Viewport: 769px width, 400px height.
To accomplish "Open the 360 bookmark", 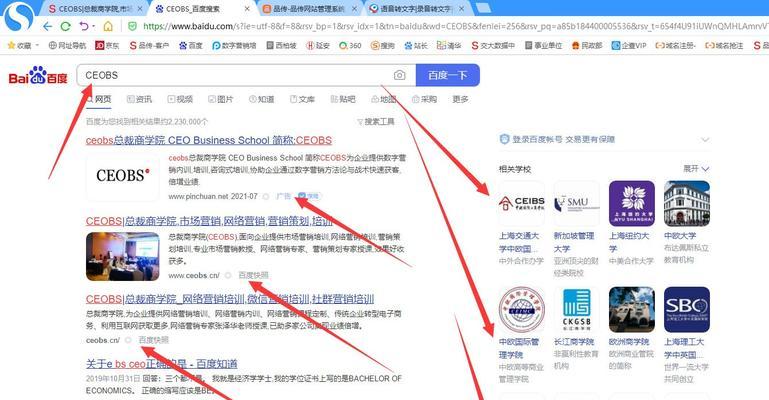I will pos(350,45).
